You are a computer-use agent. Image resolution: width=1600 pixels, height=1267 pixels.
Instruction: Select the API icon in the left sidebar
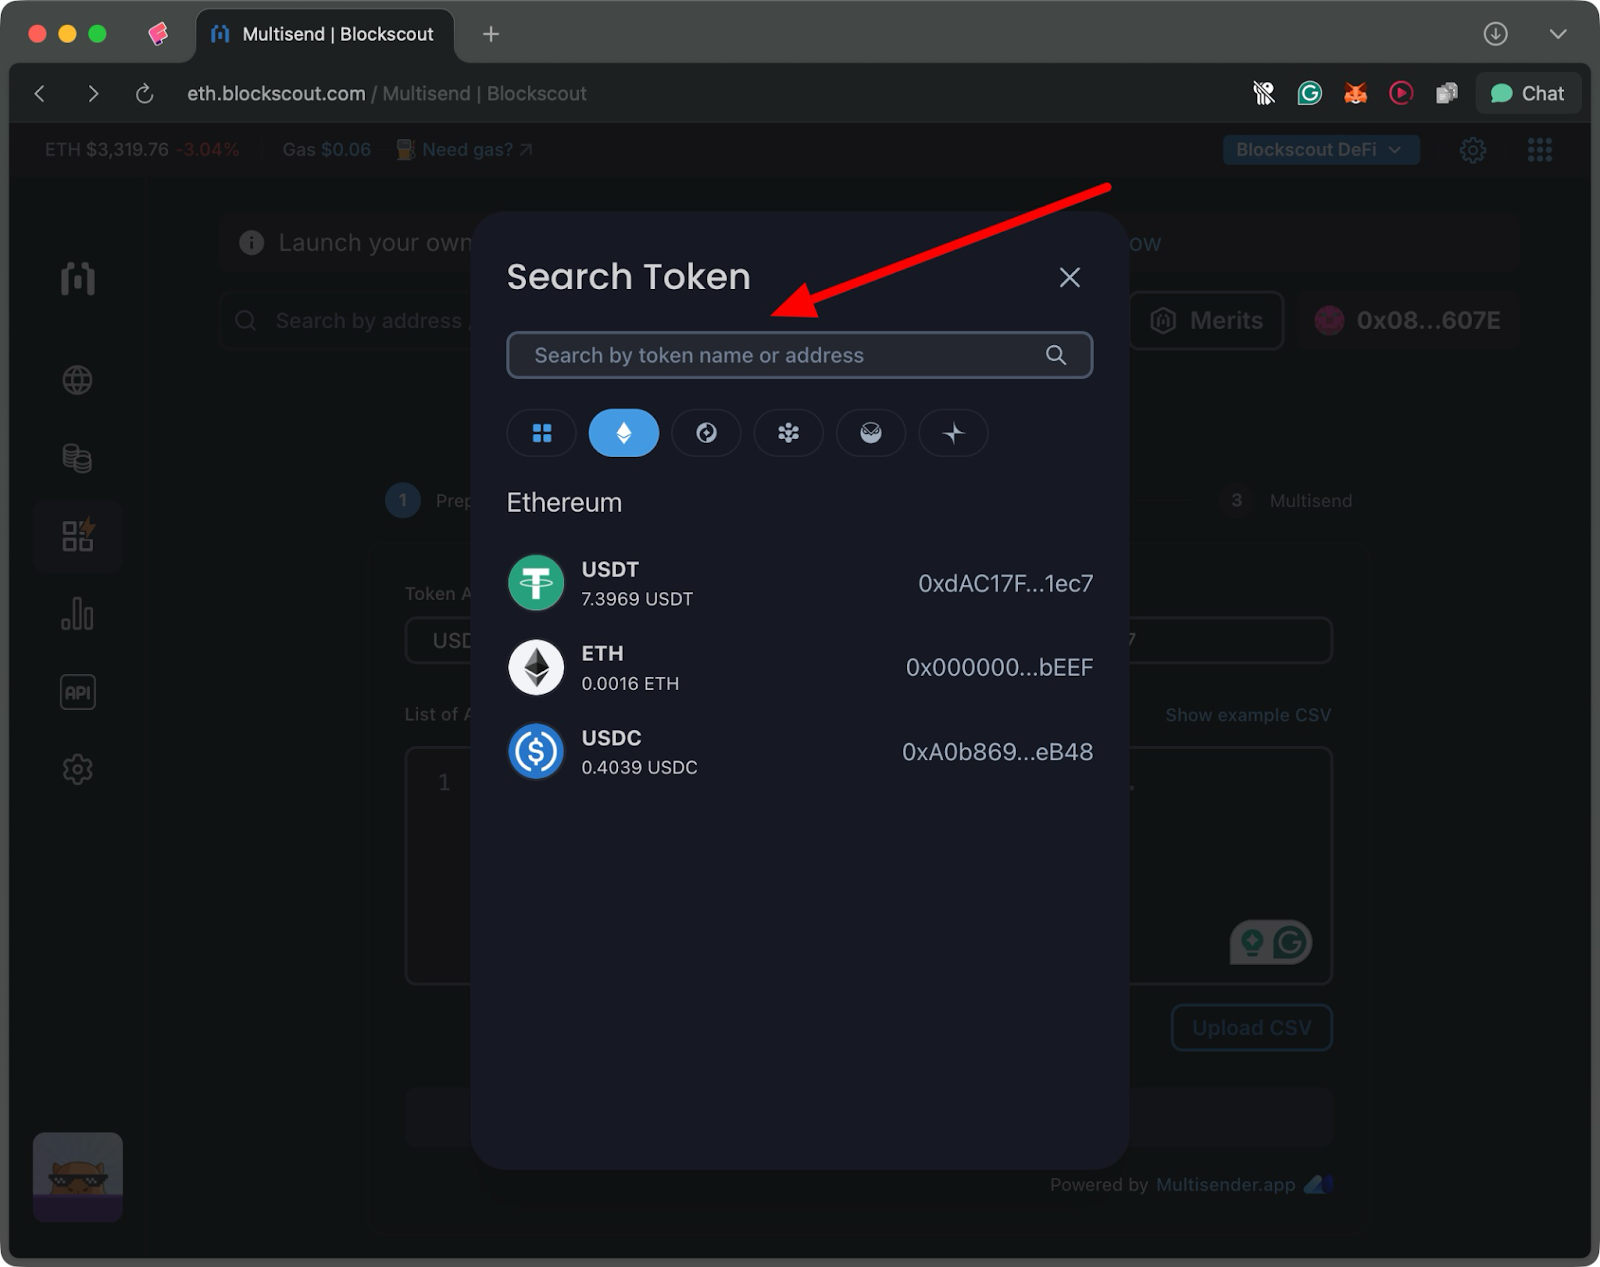(x=77, y=691)
